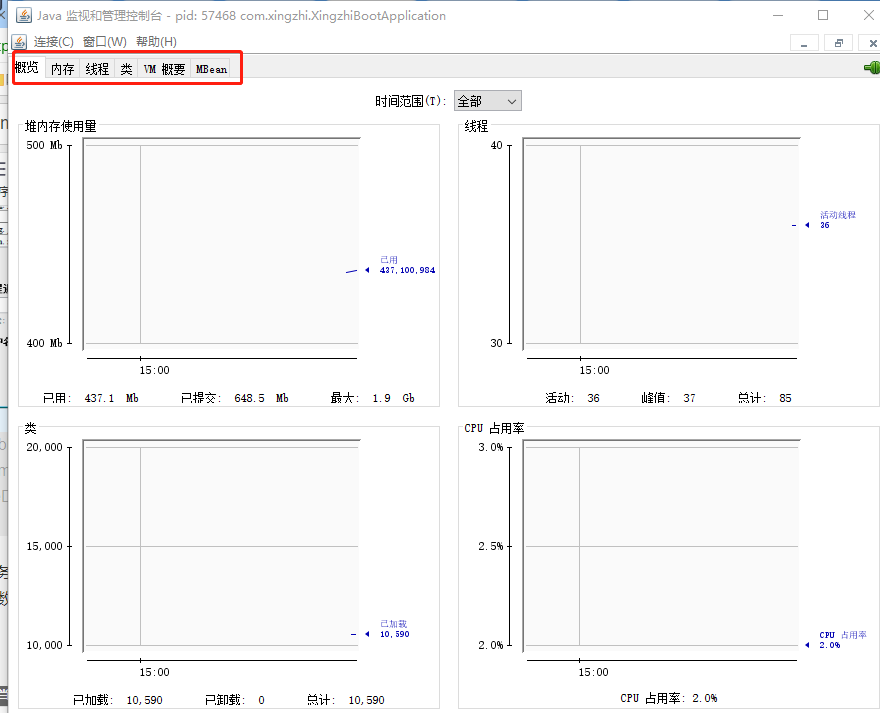The width and height of the screenshot is (880, 713).
Task: Click the 500 Mb axis label
Action: click(44, 145)
